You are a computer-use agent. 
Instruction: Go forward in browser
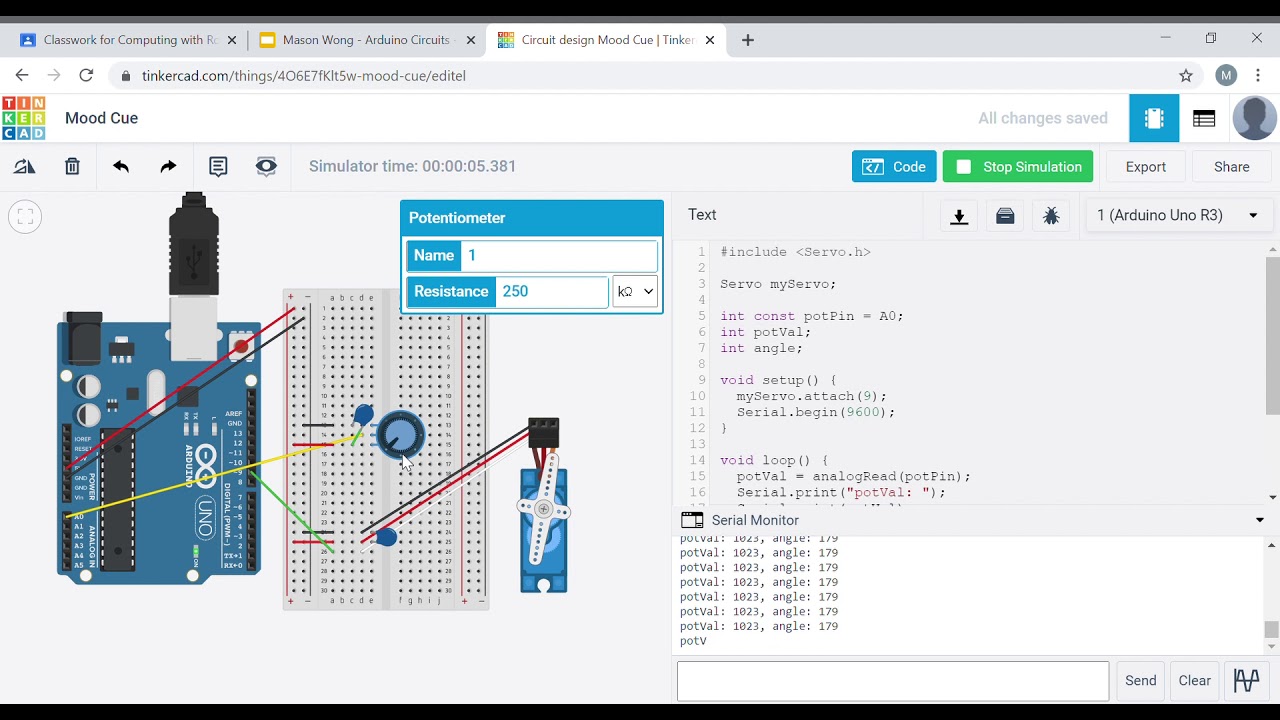54,76
